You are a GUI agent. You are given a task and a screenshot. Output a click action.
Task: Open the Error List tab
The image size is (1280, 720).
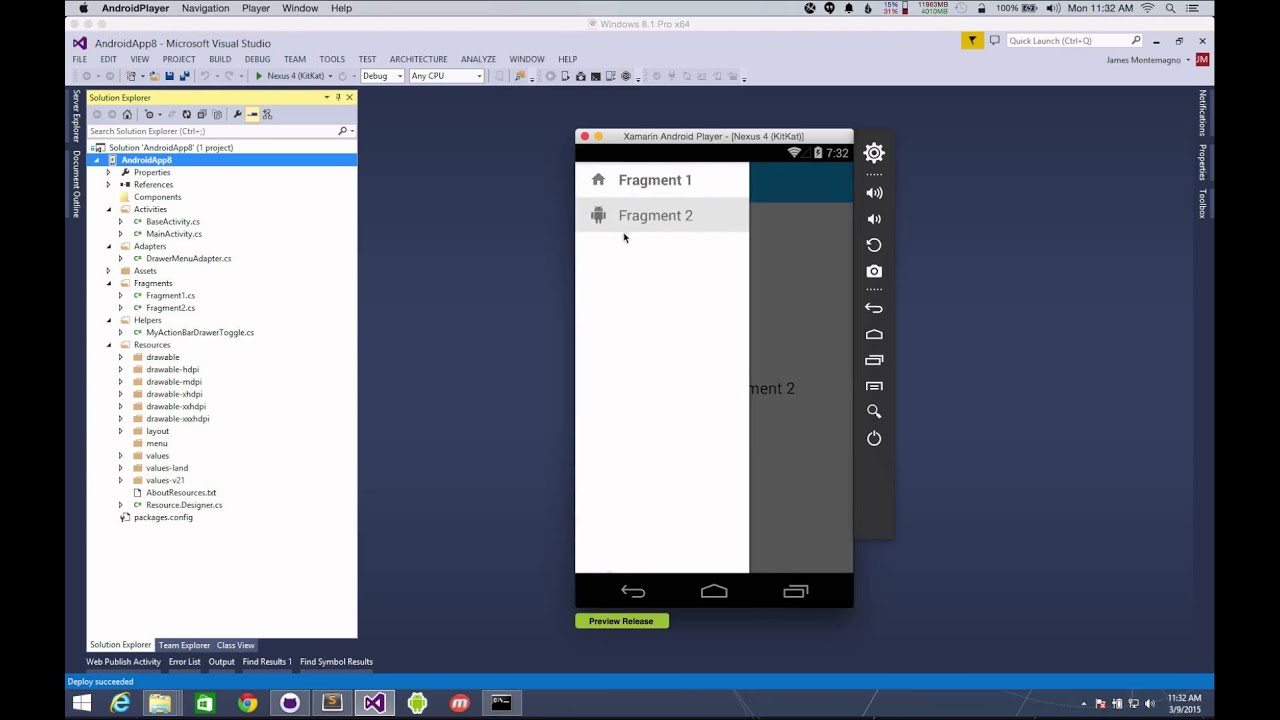point(185,662)
